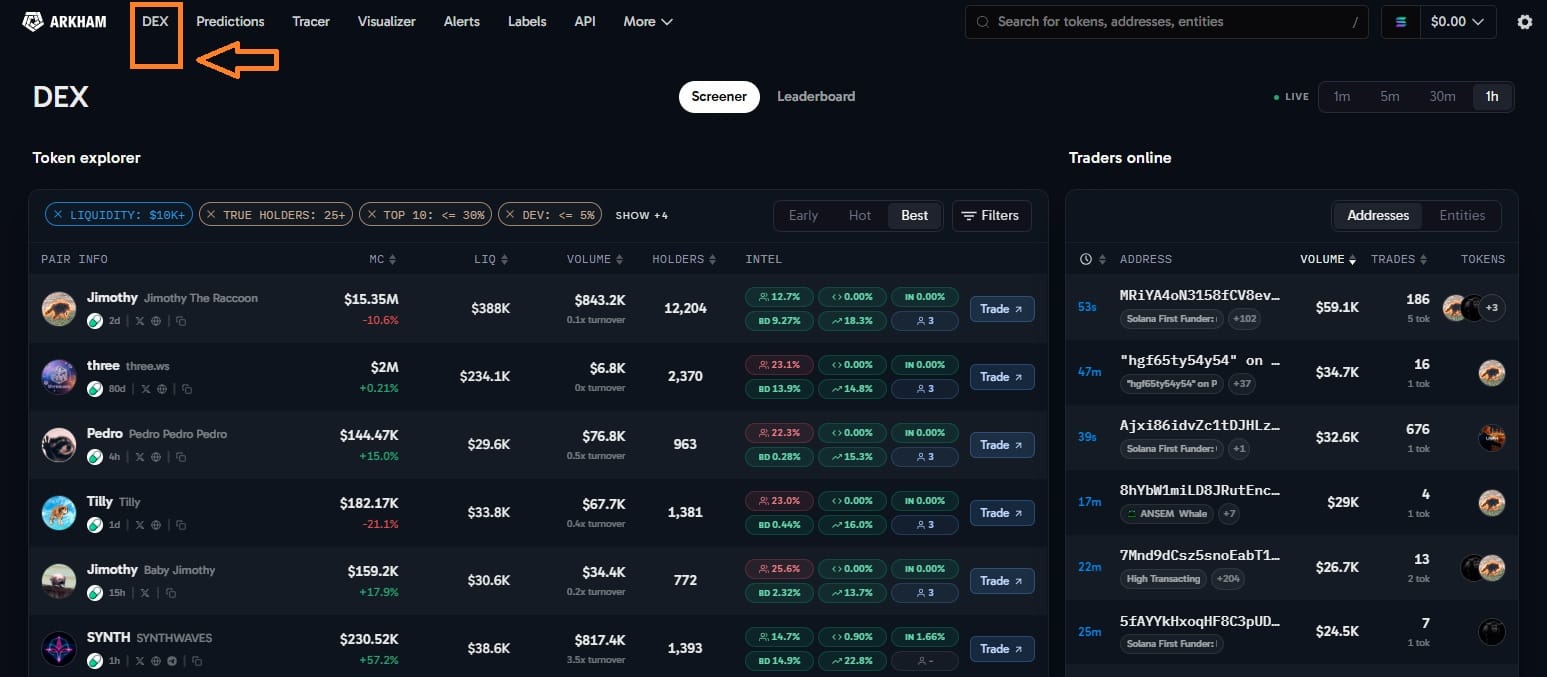Click Trade for SYNTH
The image size is (1547, 677).
click(x=1002, y=649)
